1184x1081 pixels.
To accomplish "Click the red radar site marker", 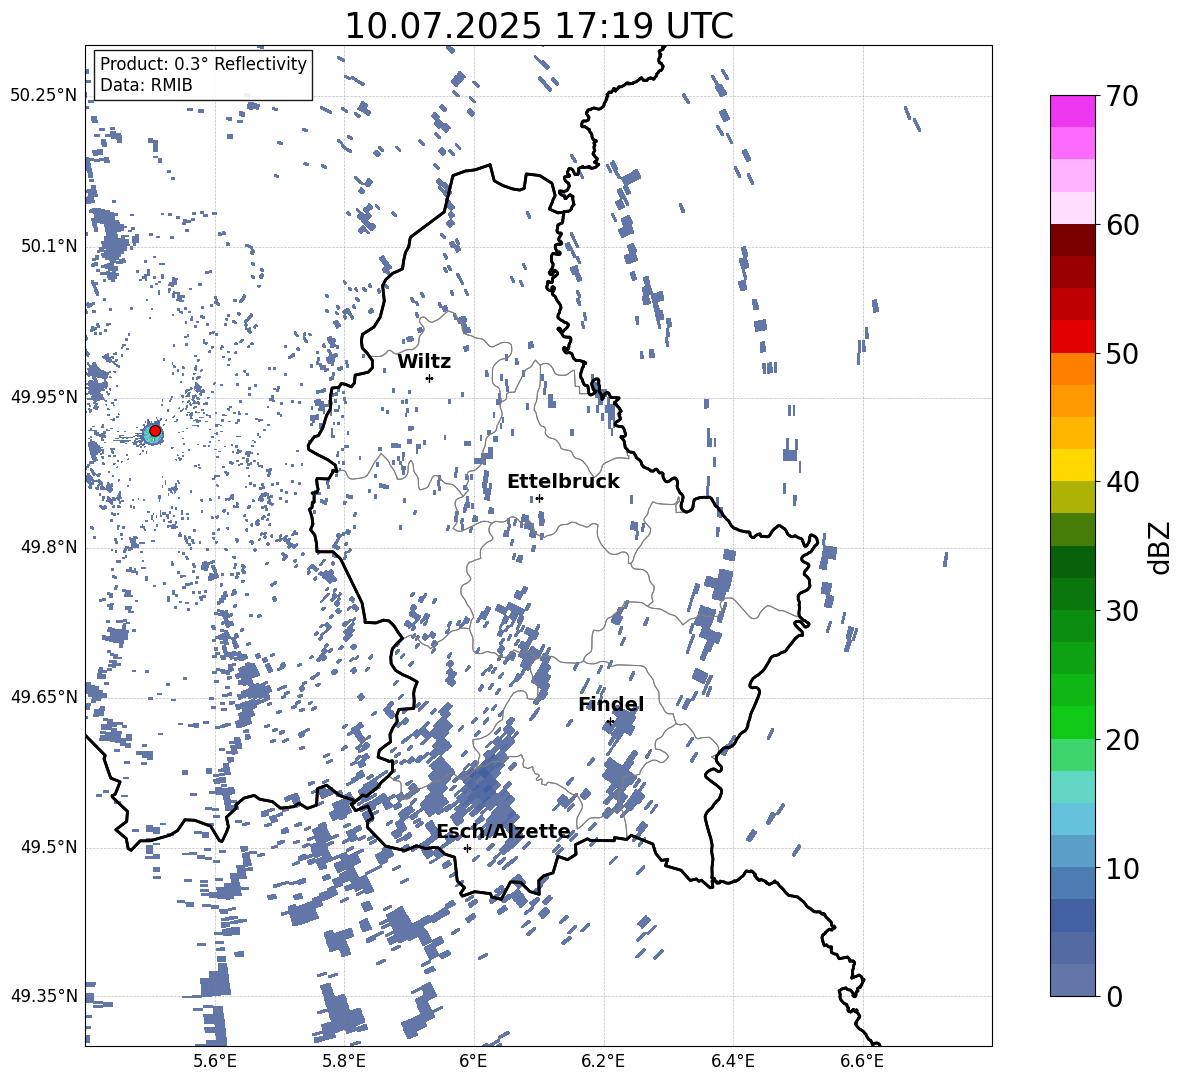I will 155,431.
